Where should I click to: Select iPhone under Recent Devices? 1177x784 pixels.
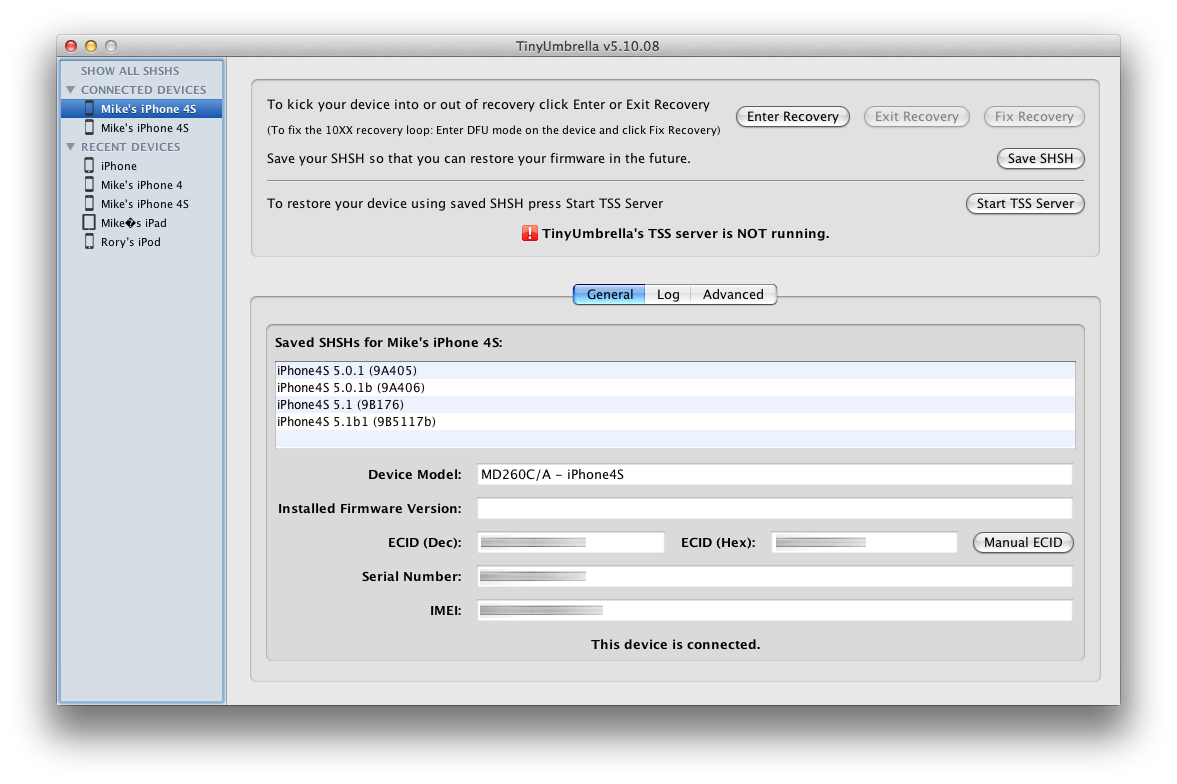(141, 166)
